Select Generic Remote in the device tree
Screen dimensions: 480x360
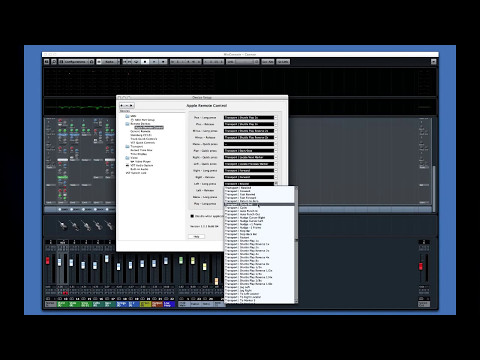coord(140,131)
